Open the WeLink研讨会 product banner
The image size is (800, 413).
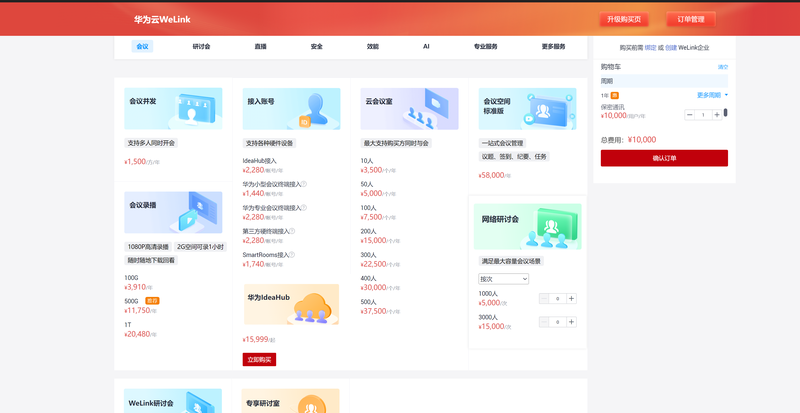tap(173, 401)
